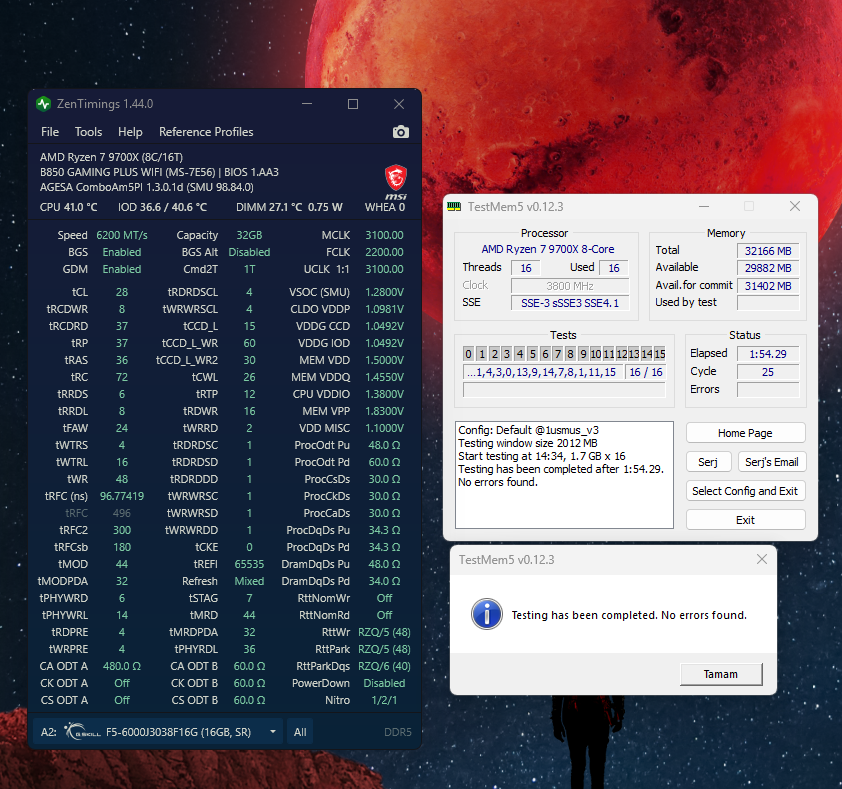Minimize the TestMem5 main window
Screen dimensions: 842x789
704,207
